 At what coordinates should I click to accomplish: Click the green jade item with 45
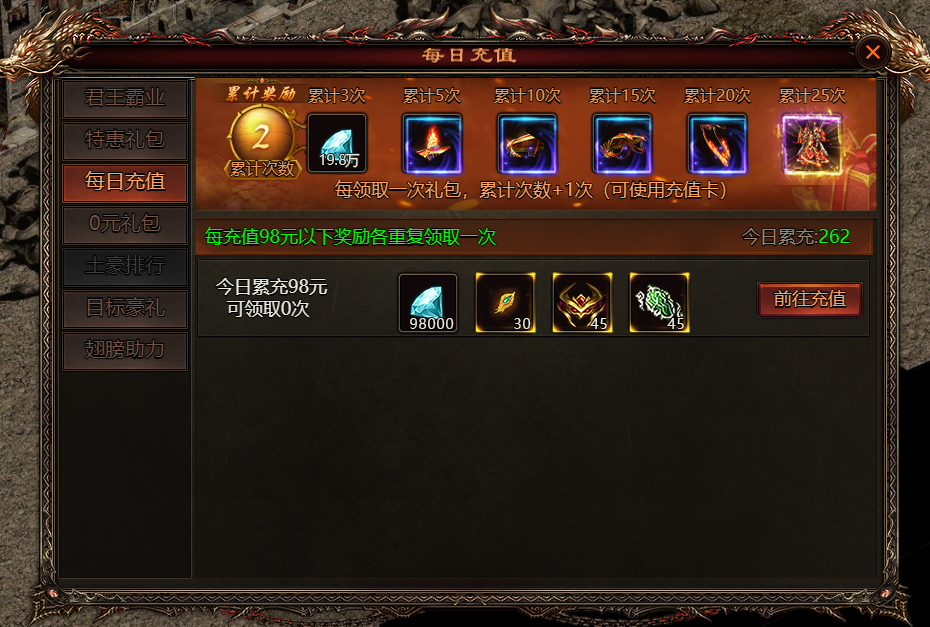click(x=660, y=303)
